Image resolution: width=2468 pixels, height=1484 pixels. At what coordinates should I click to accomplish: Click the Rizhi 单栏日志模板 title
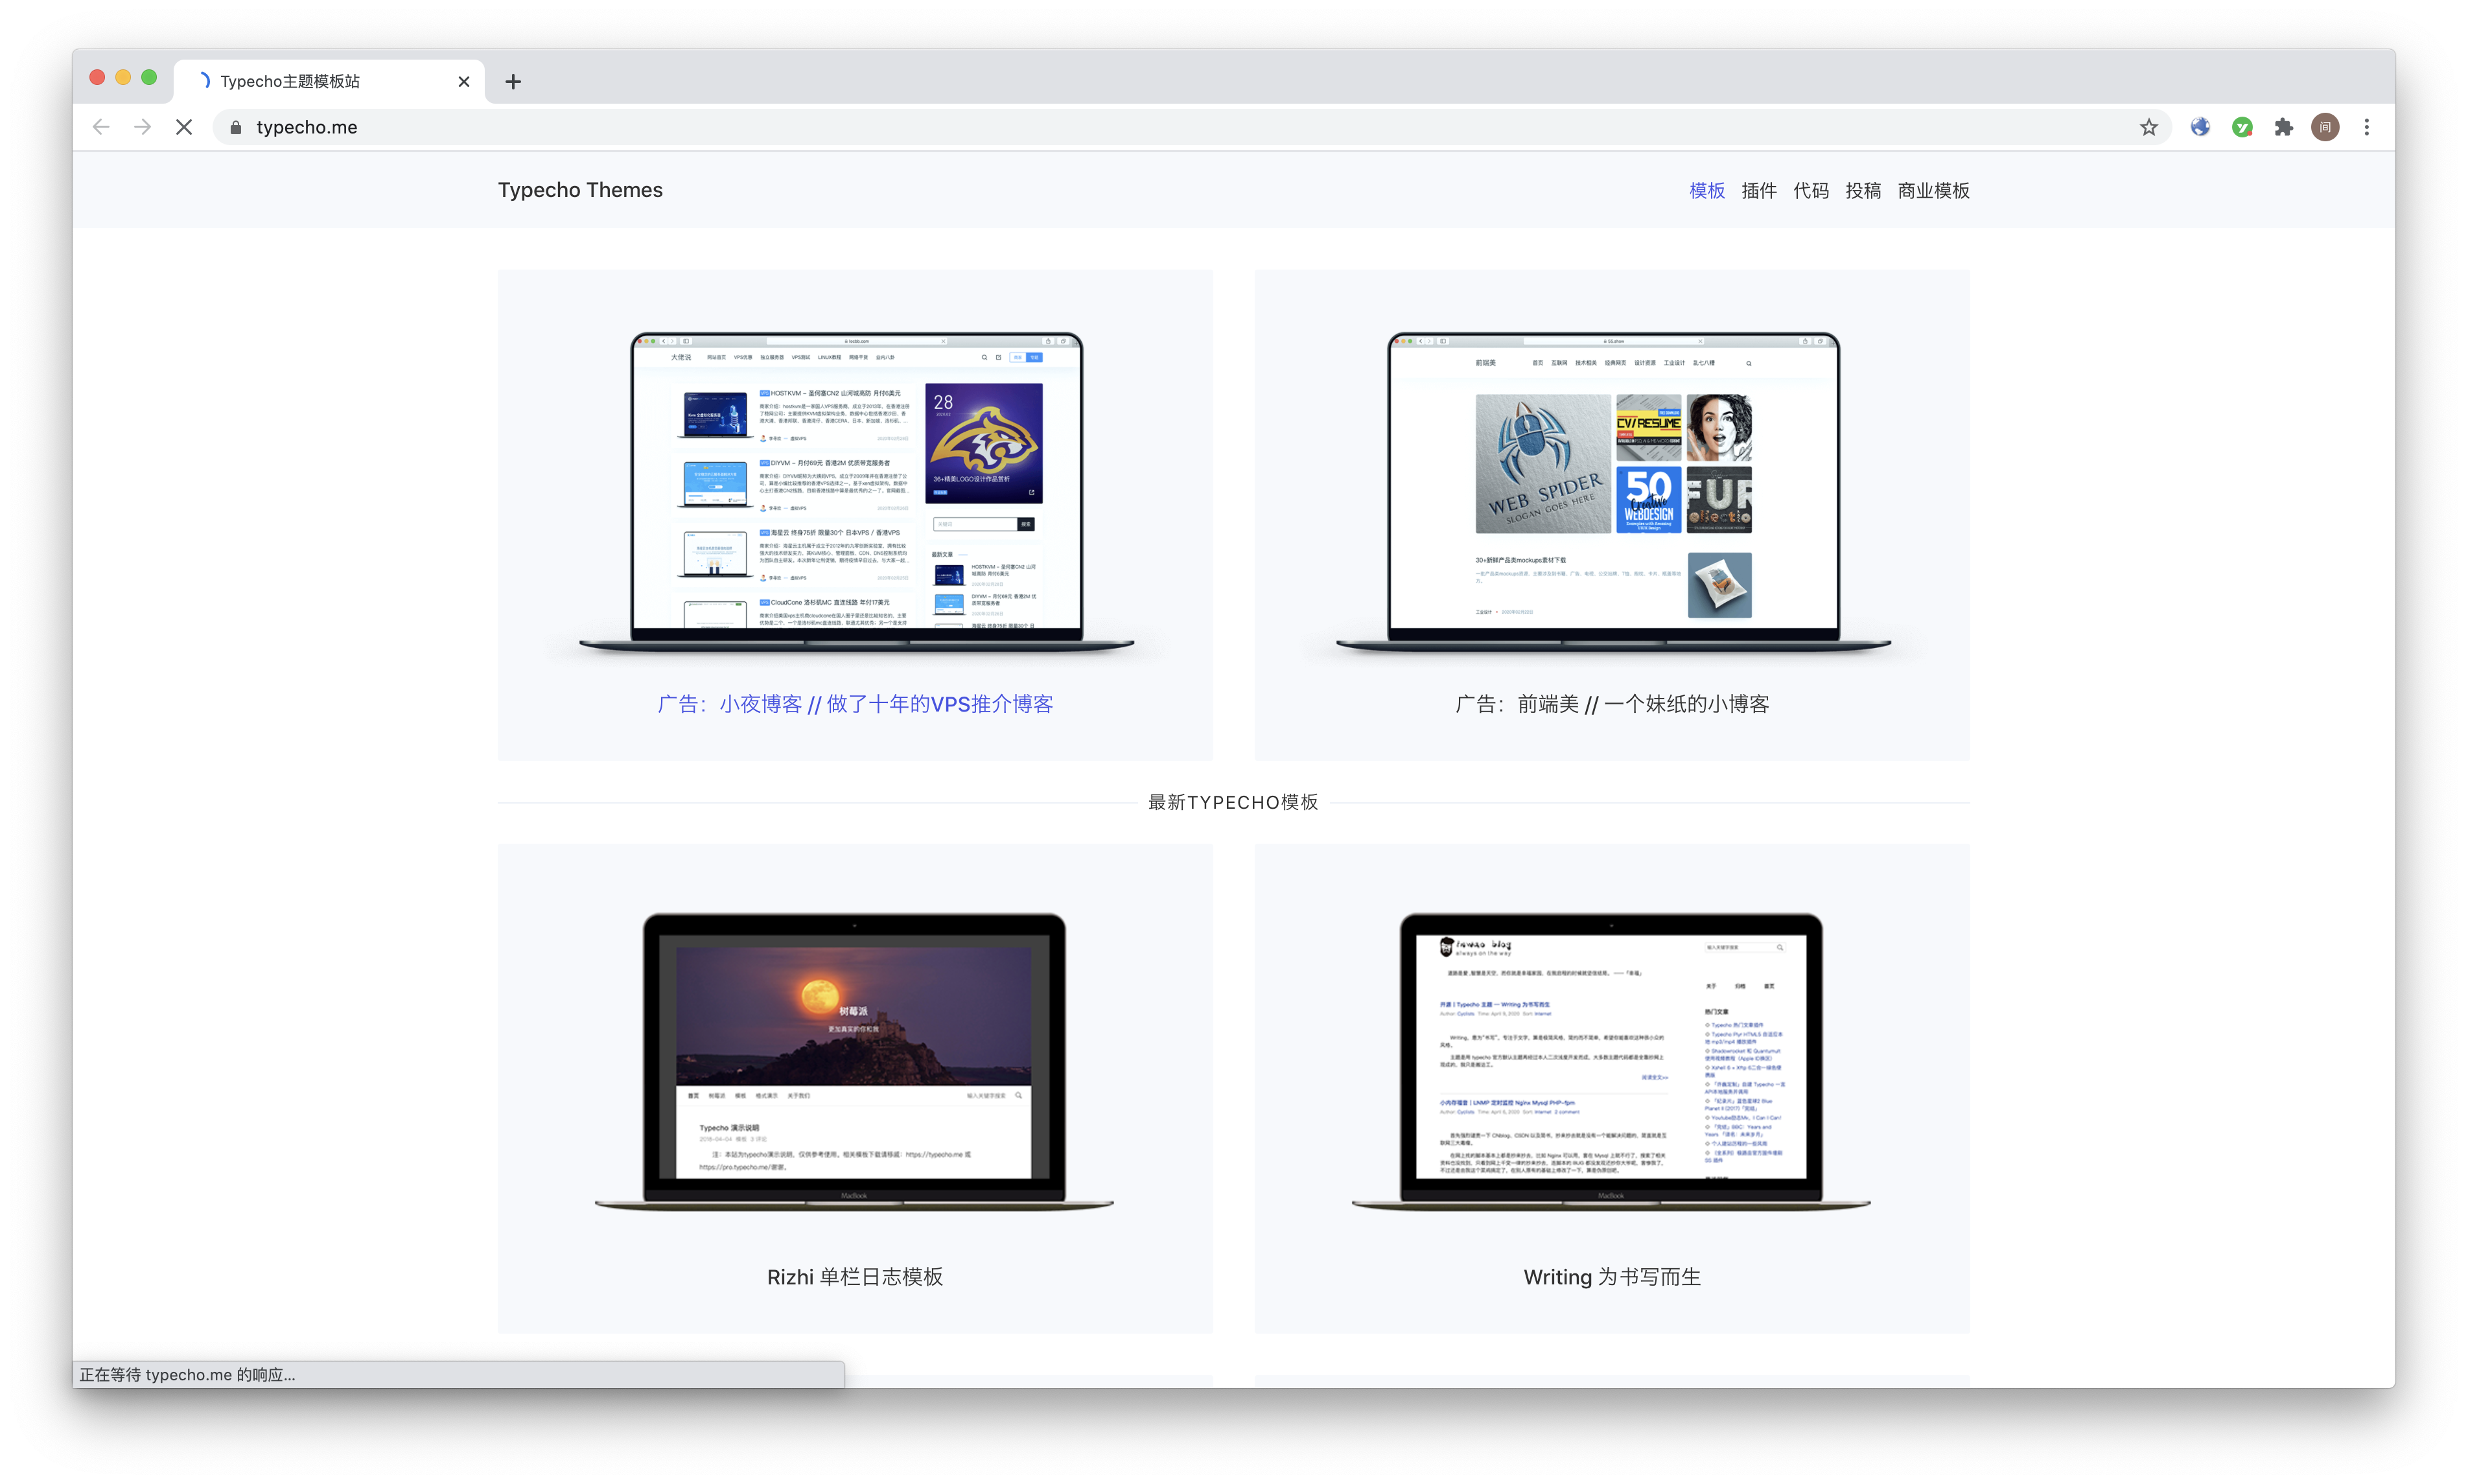(x=855, y=1277)
